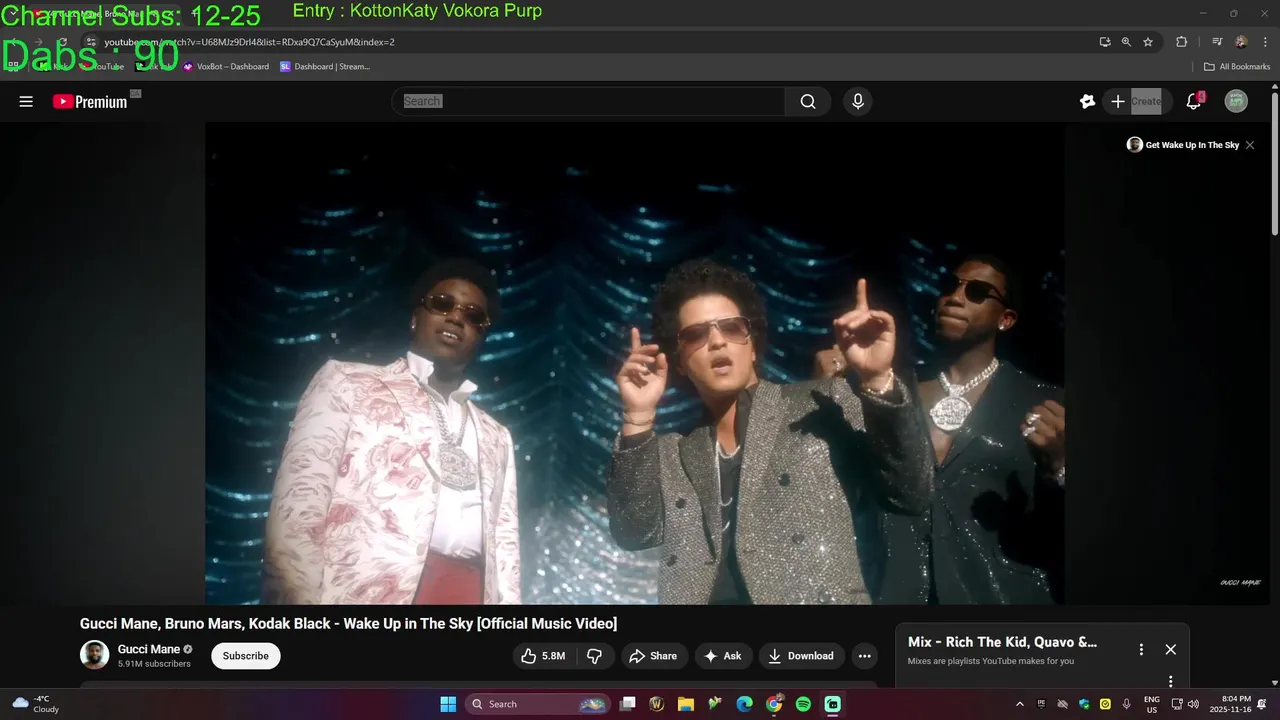Open Spotify from taskbar

pos(803,704)
